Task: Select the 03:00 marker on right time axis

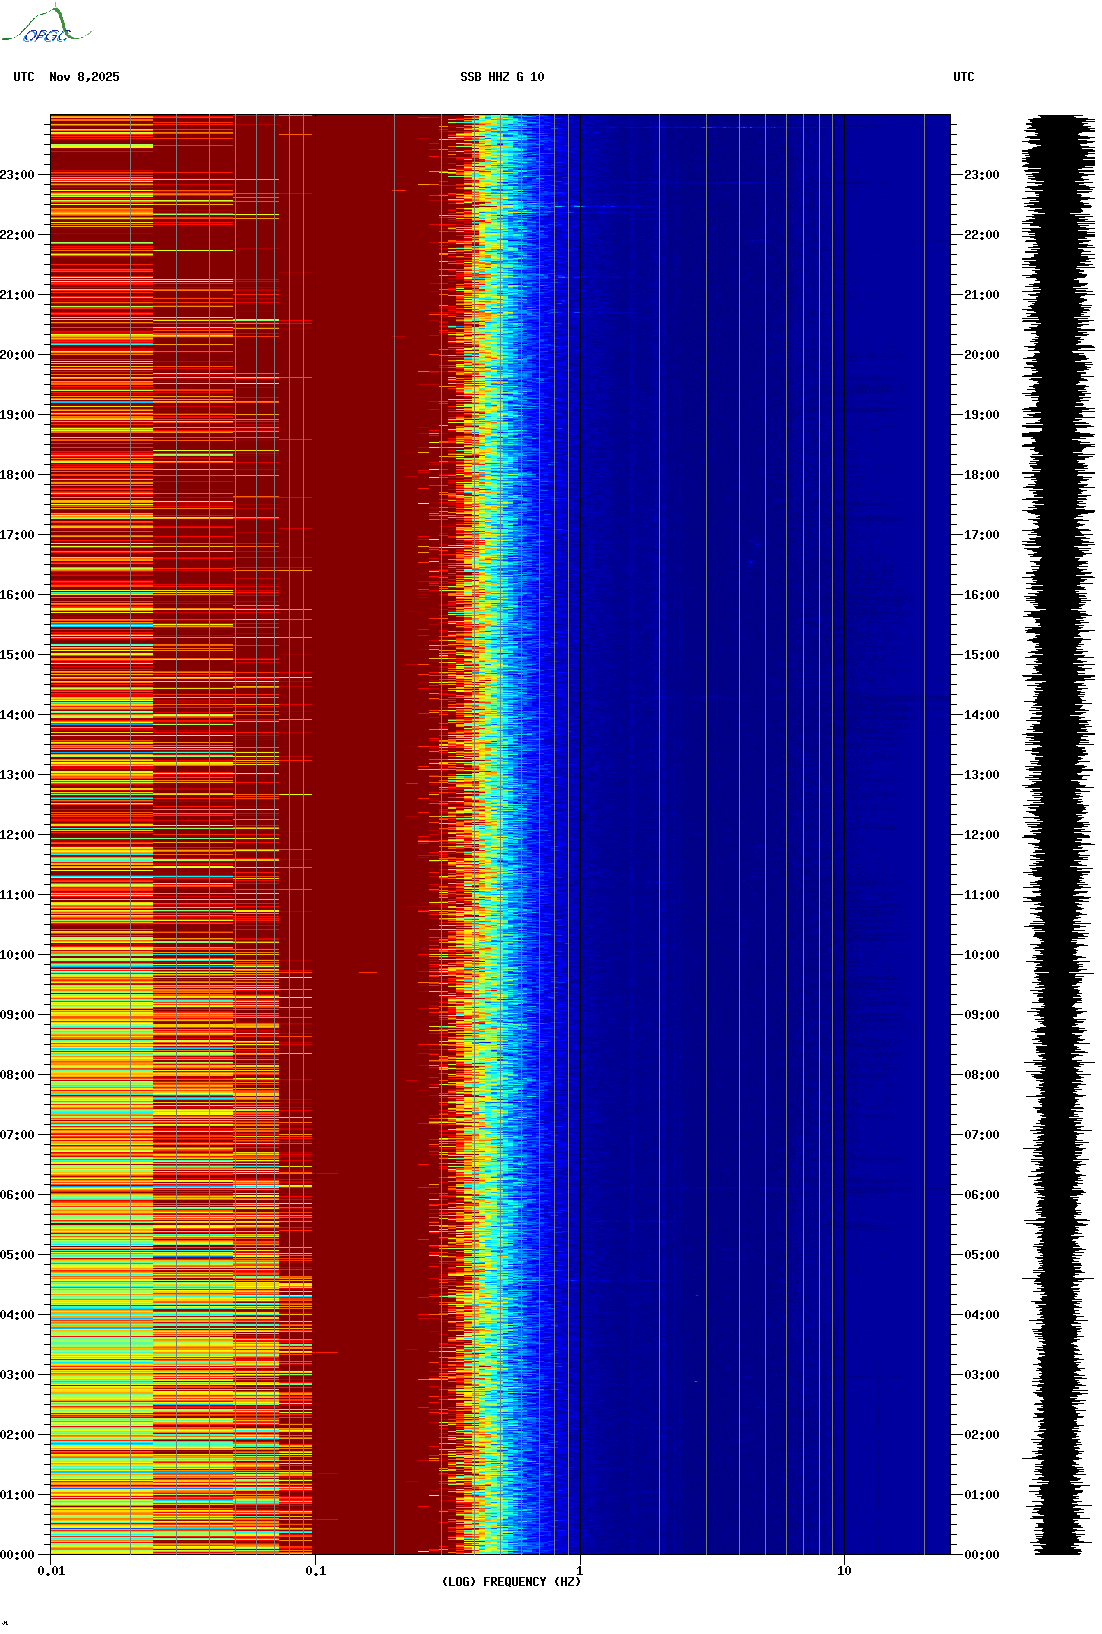Action: point(981,1375)
